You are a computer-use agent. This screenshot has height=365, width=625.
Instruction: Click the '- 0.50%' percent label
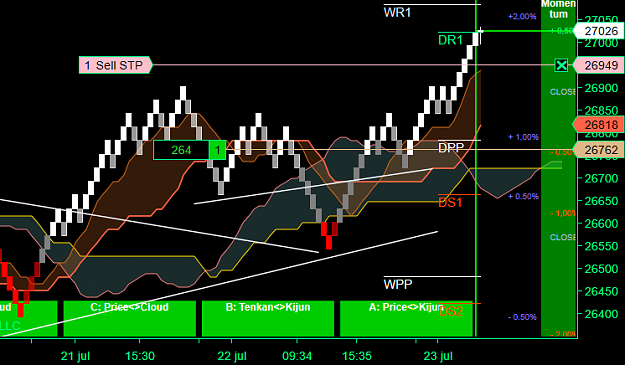pos(522,317)
